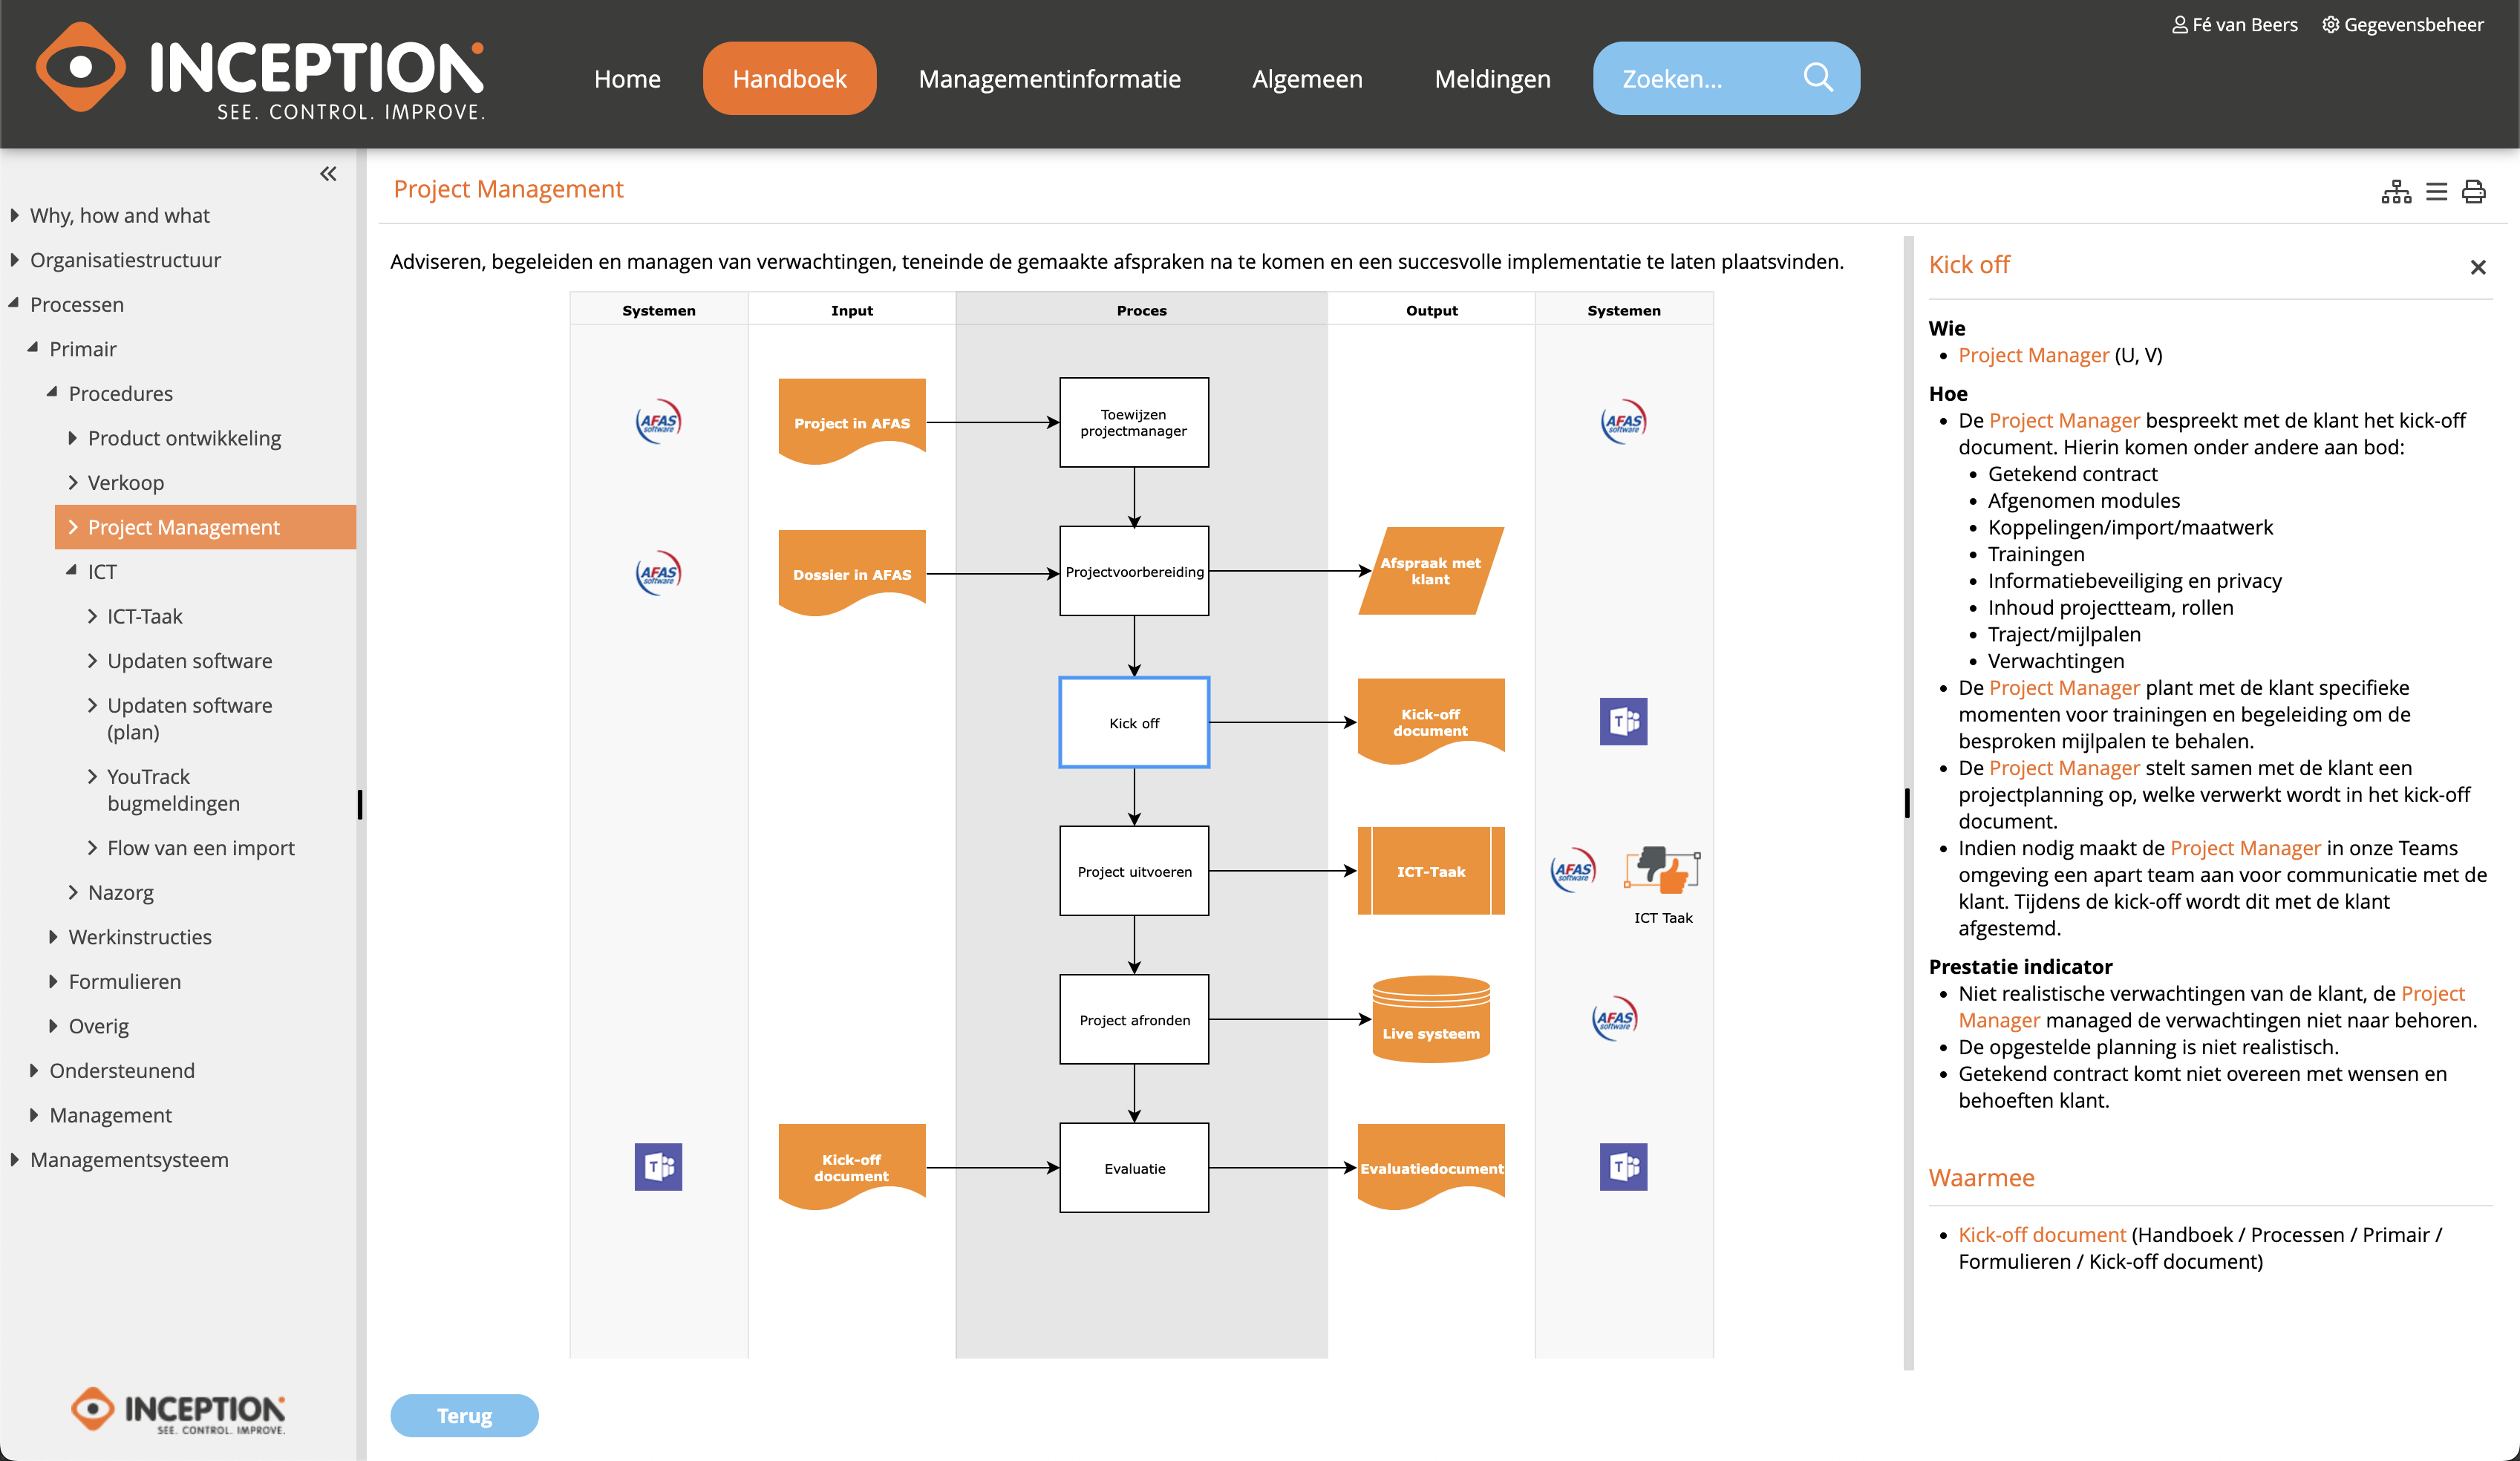Collapse the sidebar with double-chevron icon

(328, 174)
